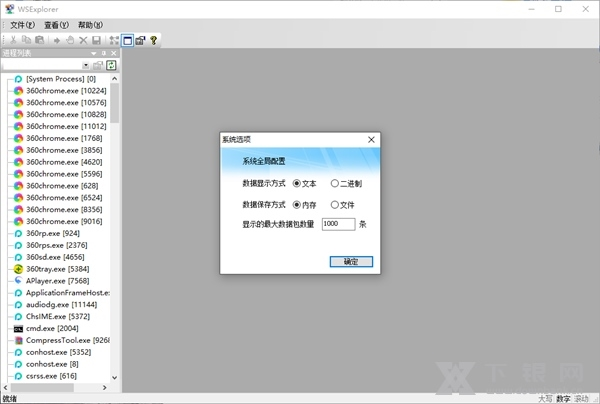Click the green refresh process list icon
Image resolution: width=600 pixels, height=404 pixels.
pyautogui.click(x=111, y=65)
